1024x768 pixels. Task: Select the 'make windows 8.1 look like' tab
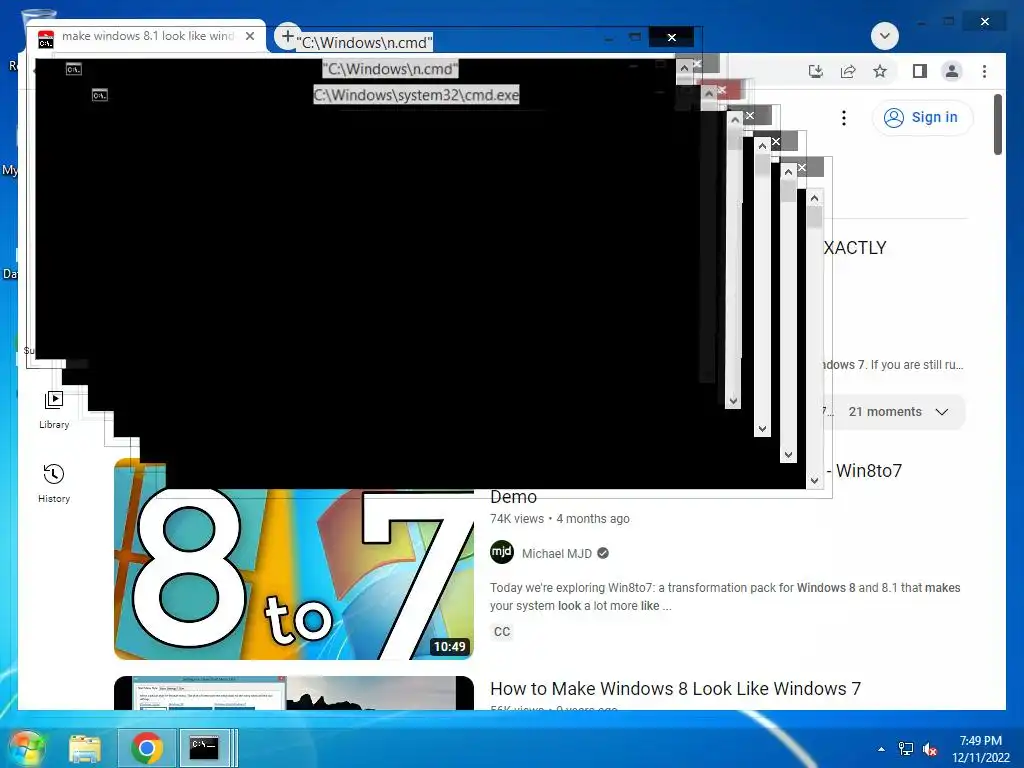tap(147, 37)
